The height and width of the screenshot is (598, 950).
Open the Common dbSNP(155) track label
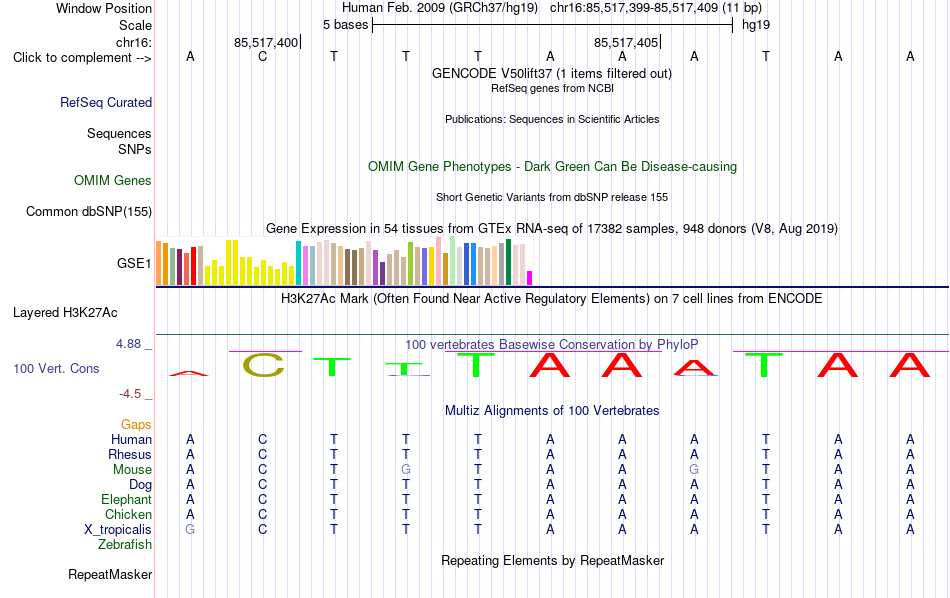click(89, 211)
